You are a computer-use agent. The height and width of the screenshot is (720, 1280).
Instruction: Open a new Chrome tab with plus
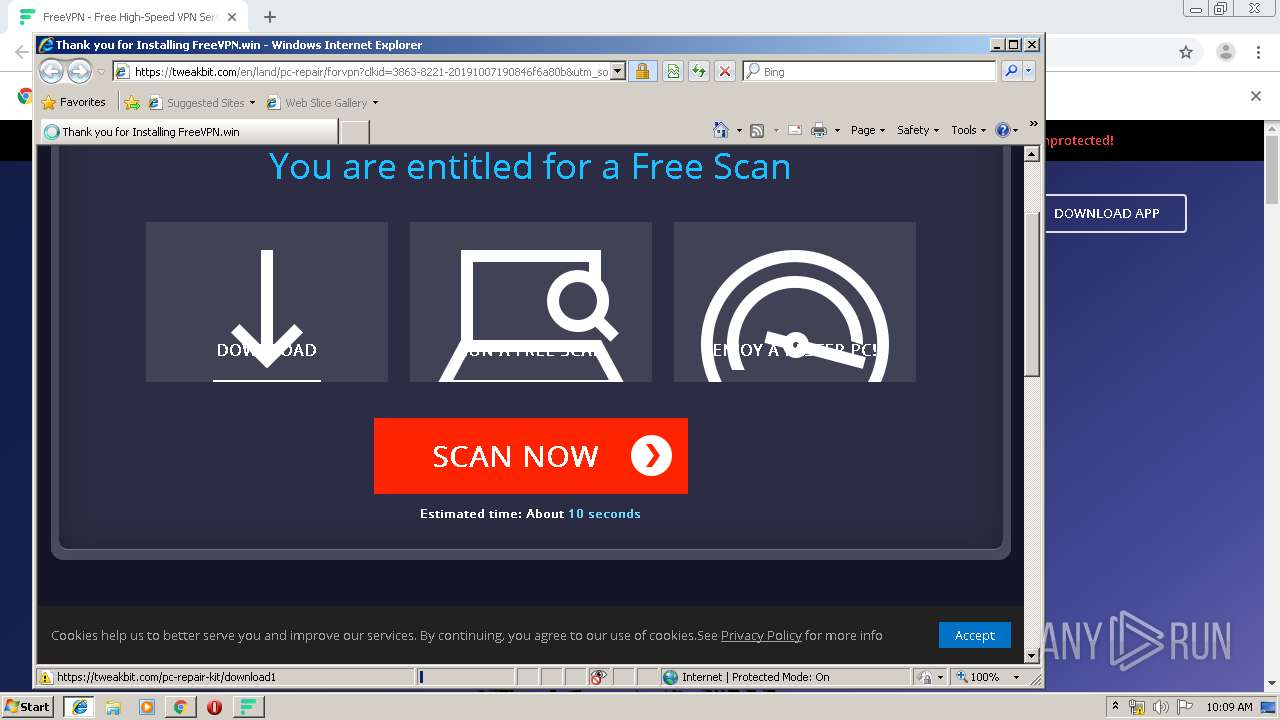click(x=269, y=17)
